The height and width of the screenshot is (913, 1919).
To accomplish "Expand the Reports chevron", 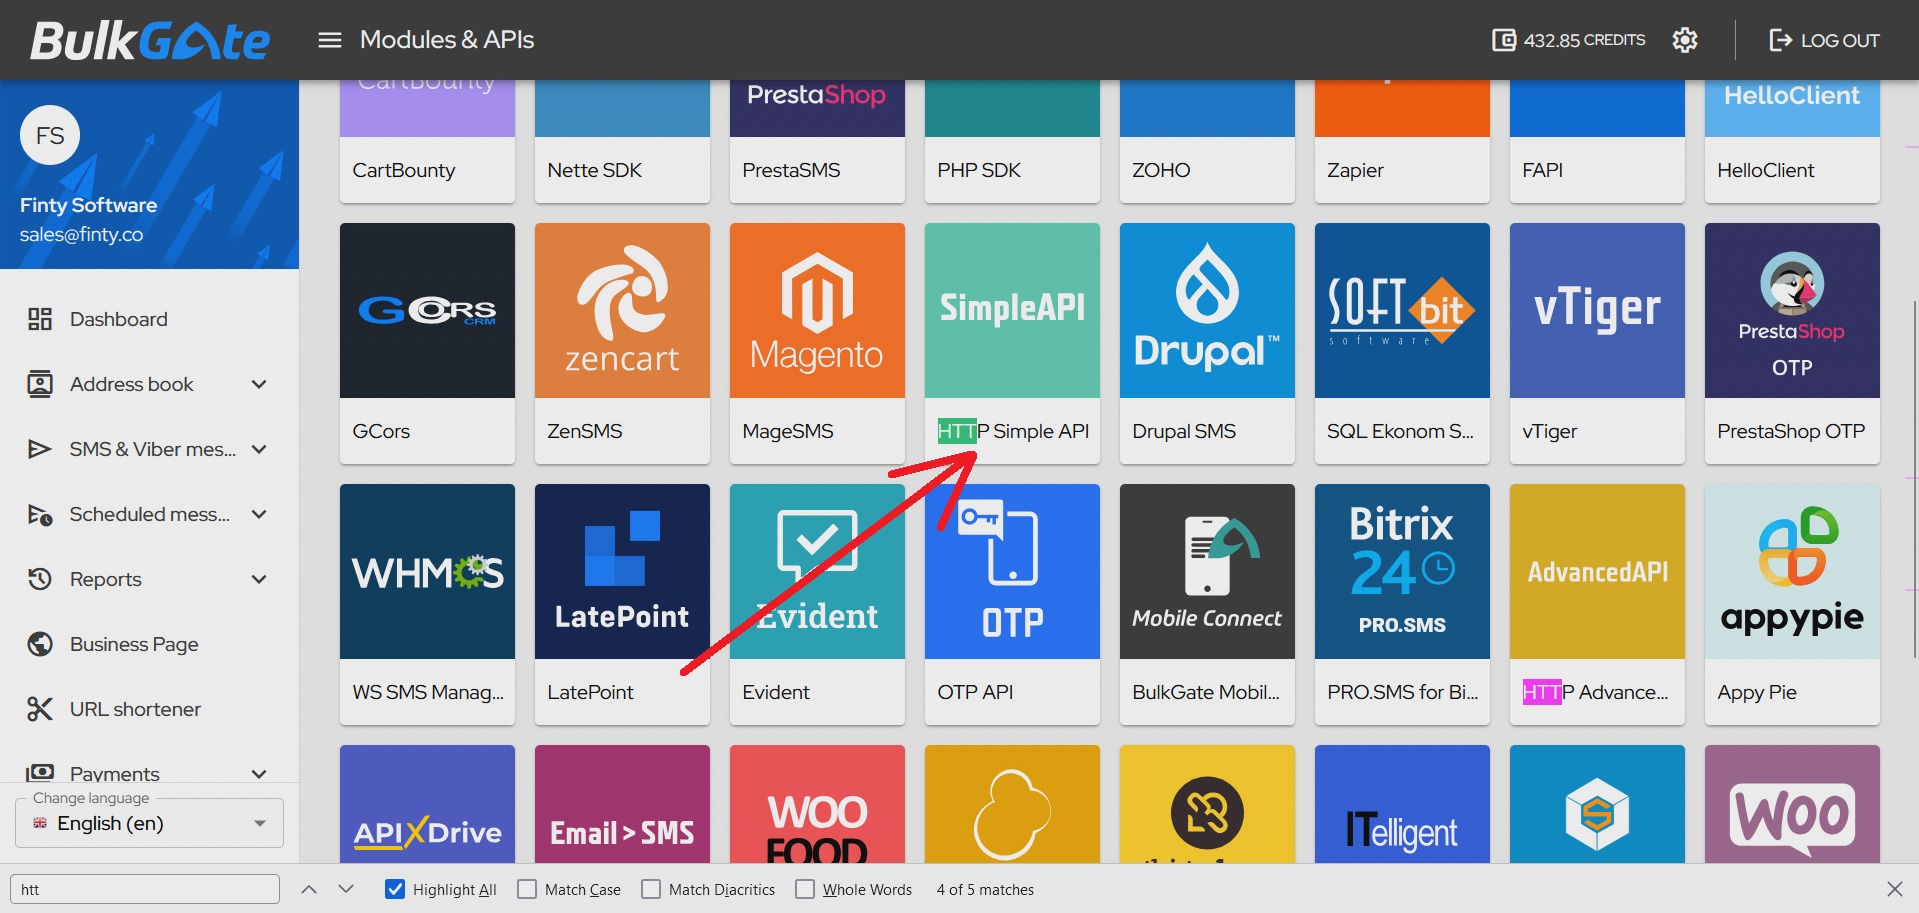I will pos(259,579).
